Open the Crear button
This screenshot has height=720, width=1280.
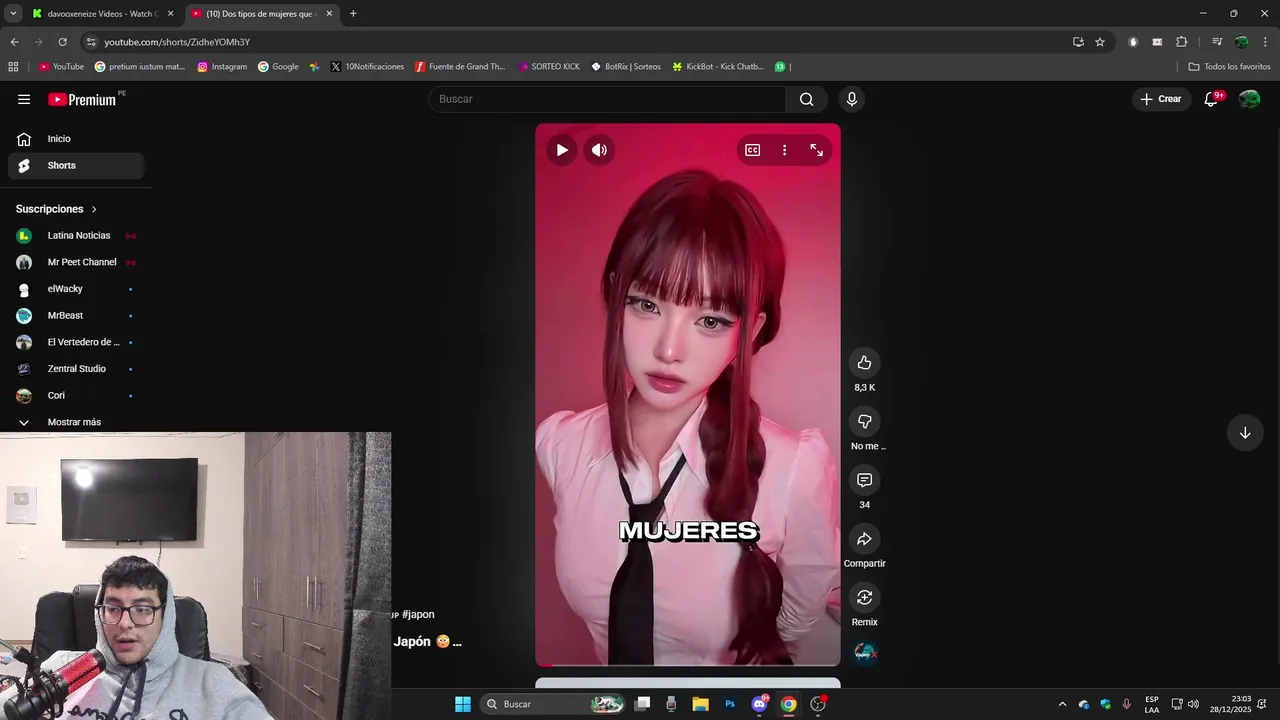(1161, 99)
